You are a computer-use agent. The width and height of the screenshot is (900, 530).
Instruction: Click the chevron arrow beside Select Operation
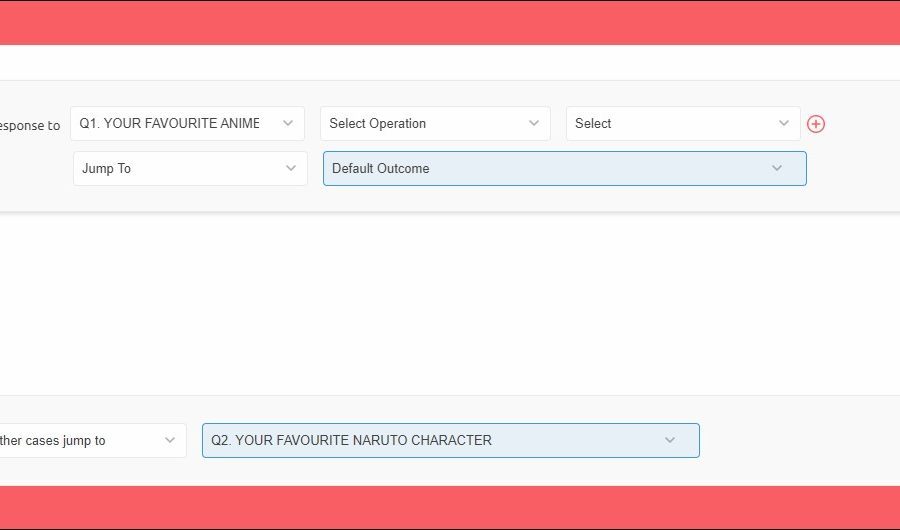coord(534,123)
